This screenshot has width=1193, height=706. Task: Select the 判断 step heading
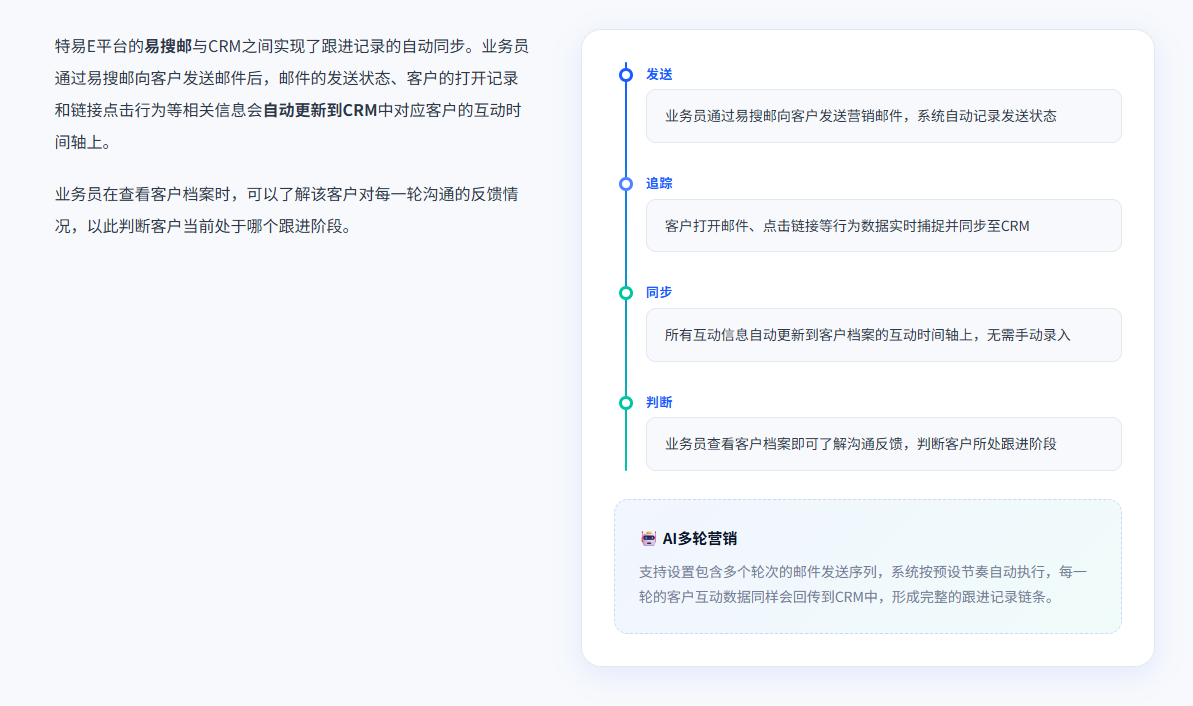[659, 402]
